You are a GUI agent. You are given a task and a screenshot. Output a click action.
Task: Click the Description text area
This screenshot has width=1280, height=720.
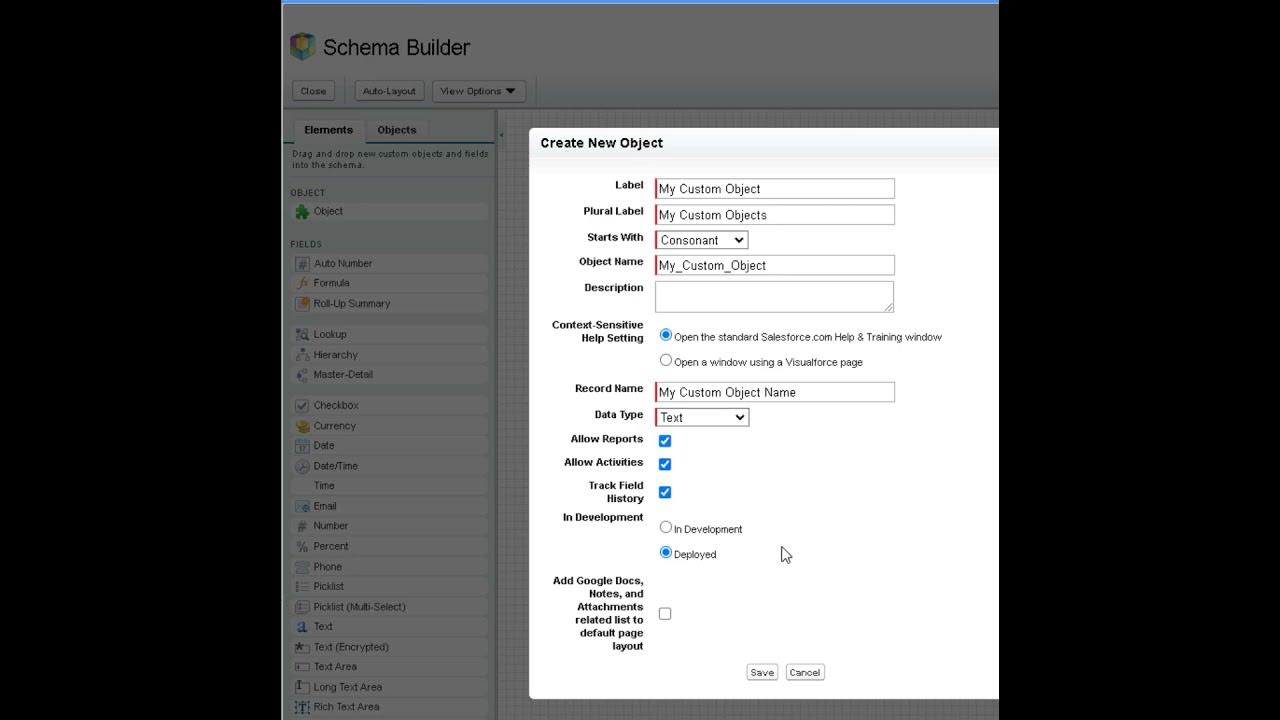(x=775, y=296)
